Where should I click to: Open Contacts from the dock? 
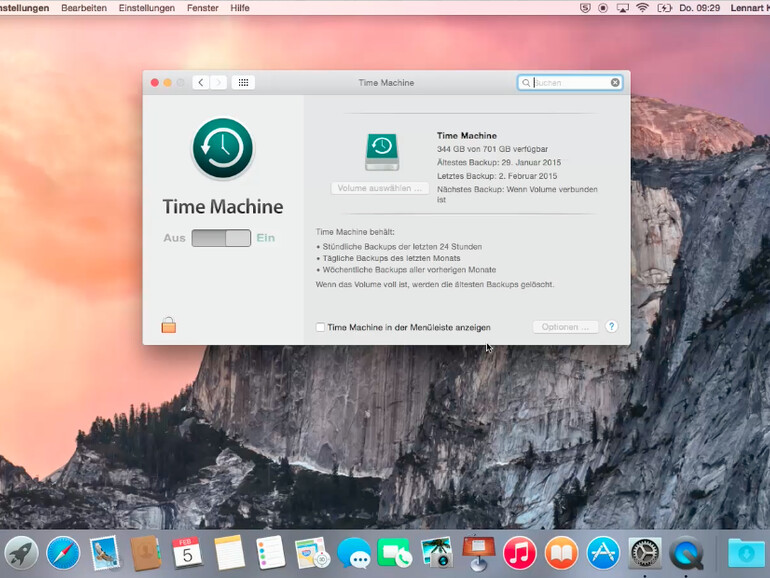[146, 553]
